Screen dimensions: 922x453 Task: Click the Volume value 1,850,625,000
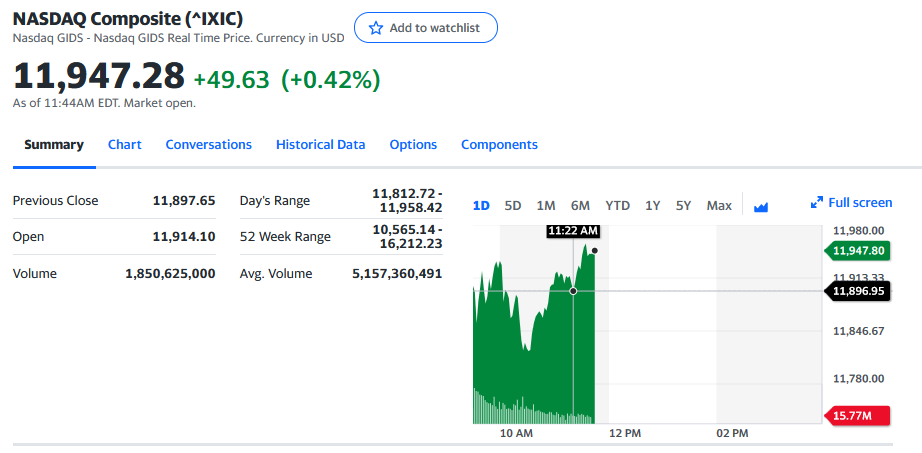[170, 274]
